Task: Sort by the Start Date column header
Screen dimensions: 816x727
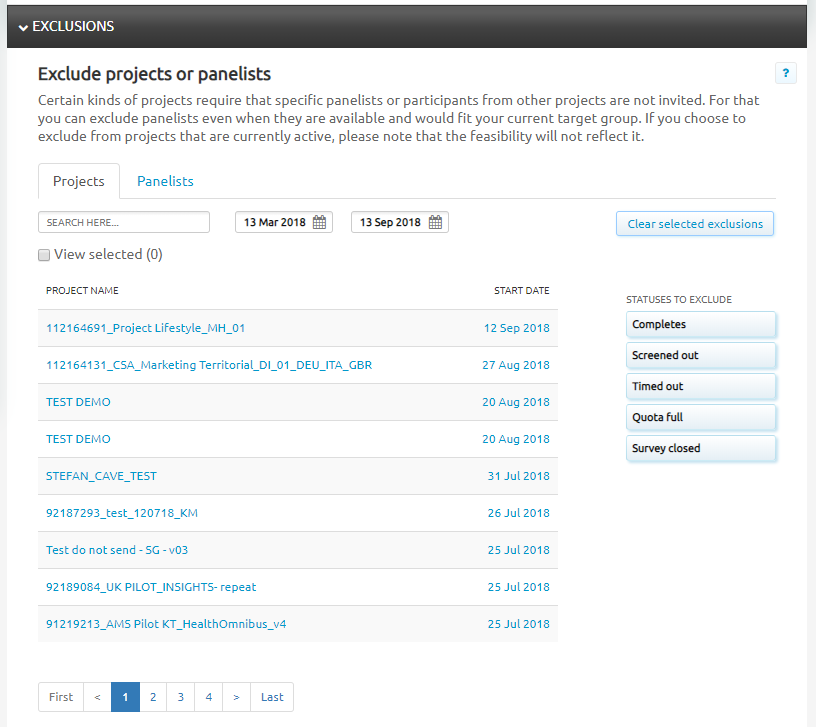Action: [521, 291]
